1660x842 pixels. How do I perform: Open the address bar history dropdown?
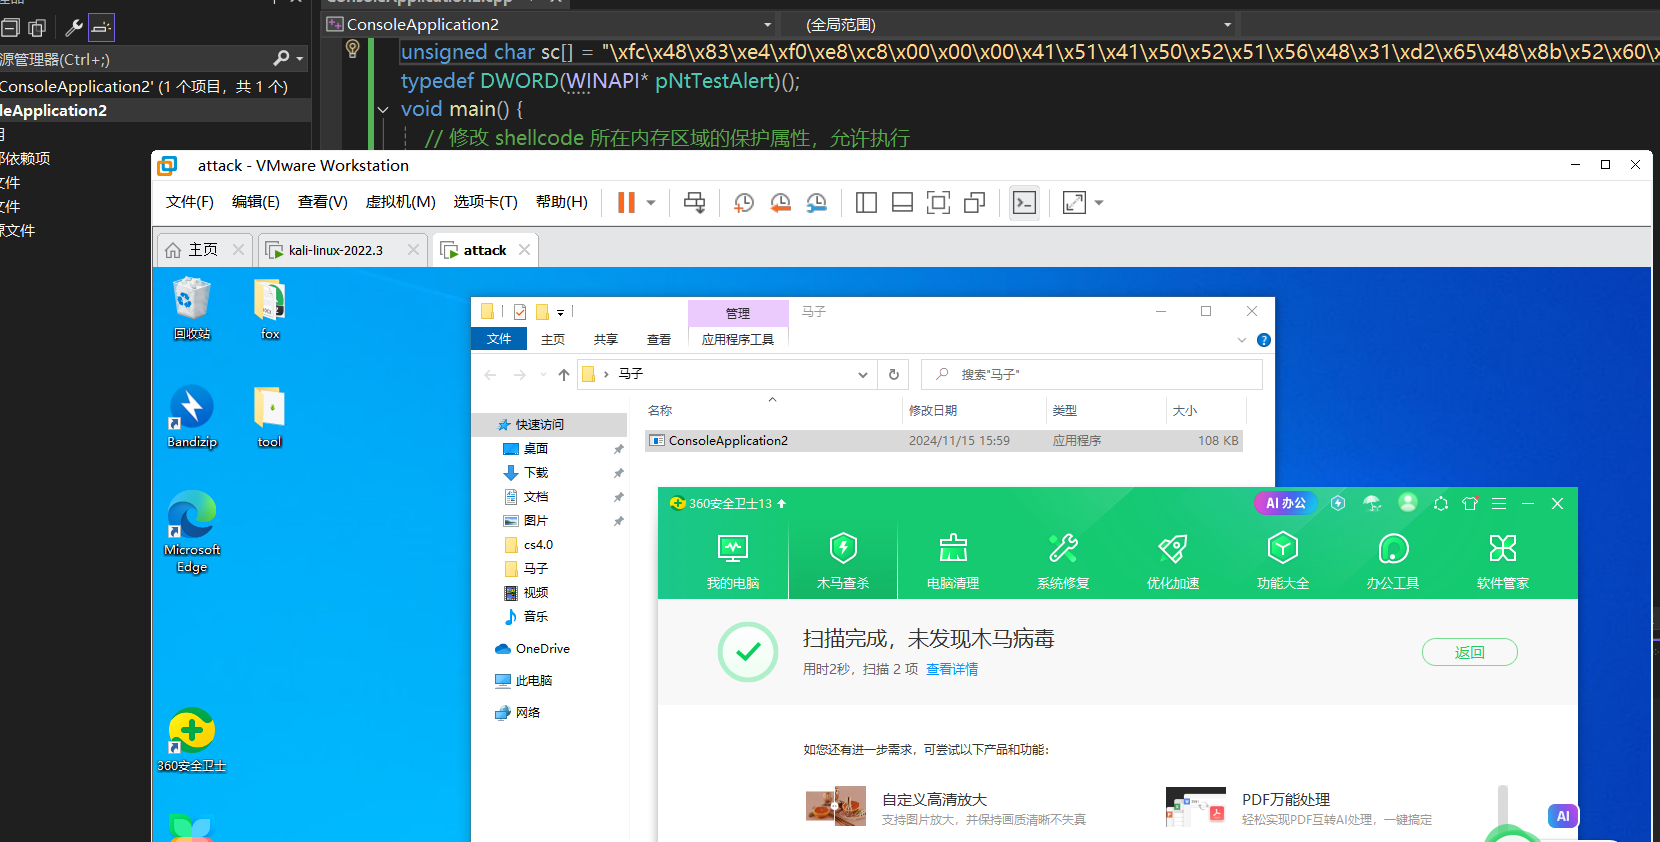863,374
